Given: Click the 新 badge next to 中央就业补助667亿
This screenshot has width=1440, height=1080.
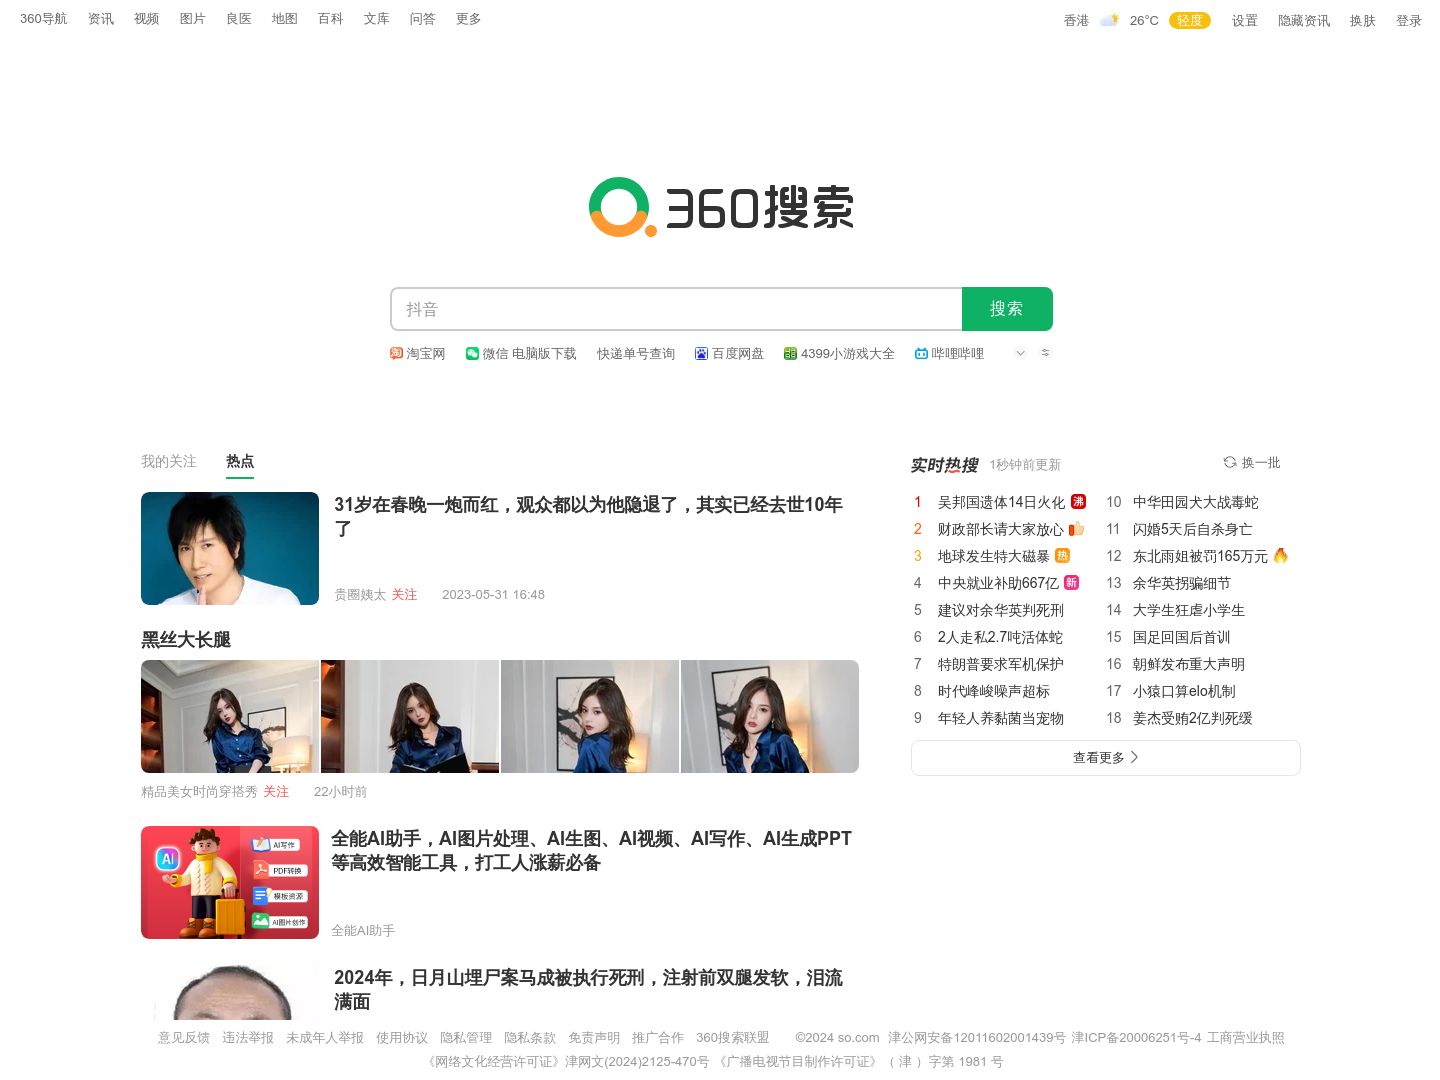Looking at the screenshot, I should (x=1071, y=582).
